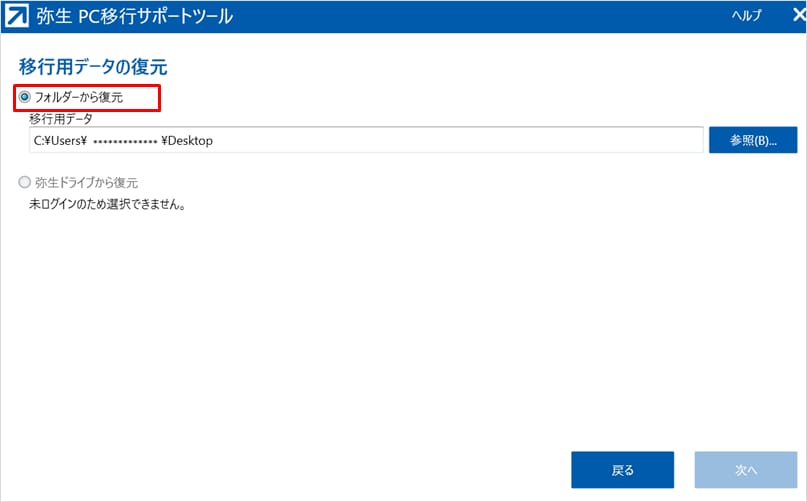Viewport: 807px width, 502px height.
Task: Click the 弥生ドライブから復元 label text
Action: pos(85,183)
